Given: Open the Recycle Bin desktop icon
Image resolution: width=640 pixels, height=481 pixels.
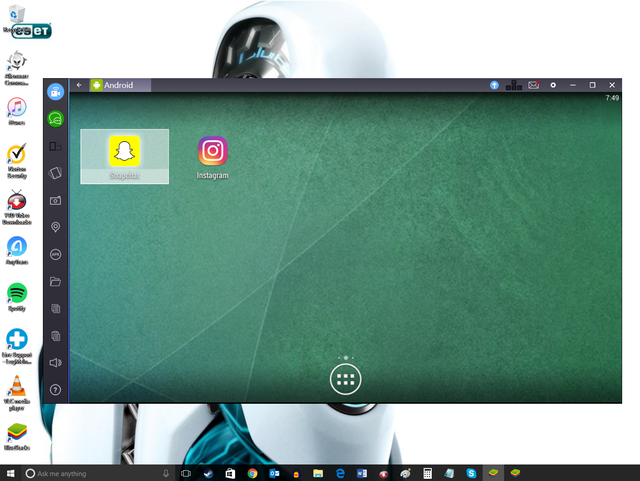Looking at the screenshot, I should coord(17,19).
